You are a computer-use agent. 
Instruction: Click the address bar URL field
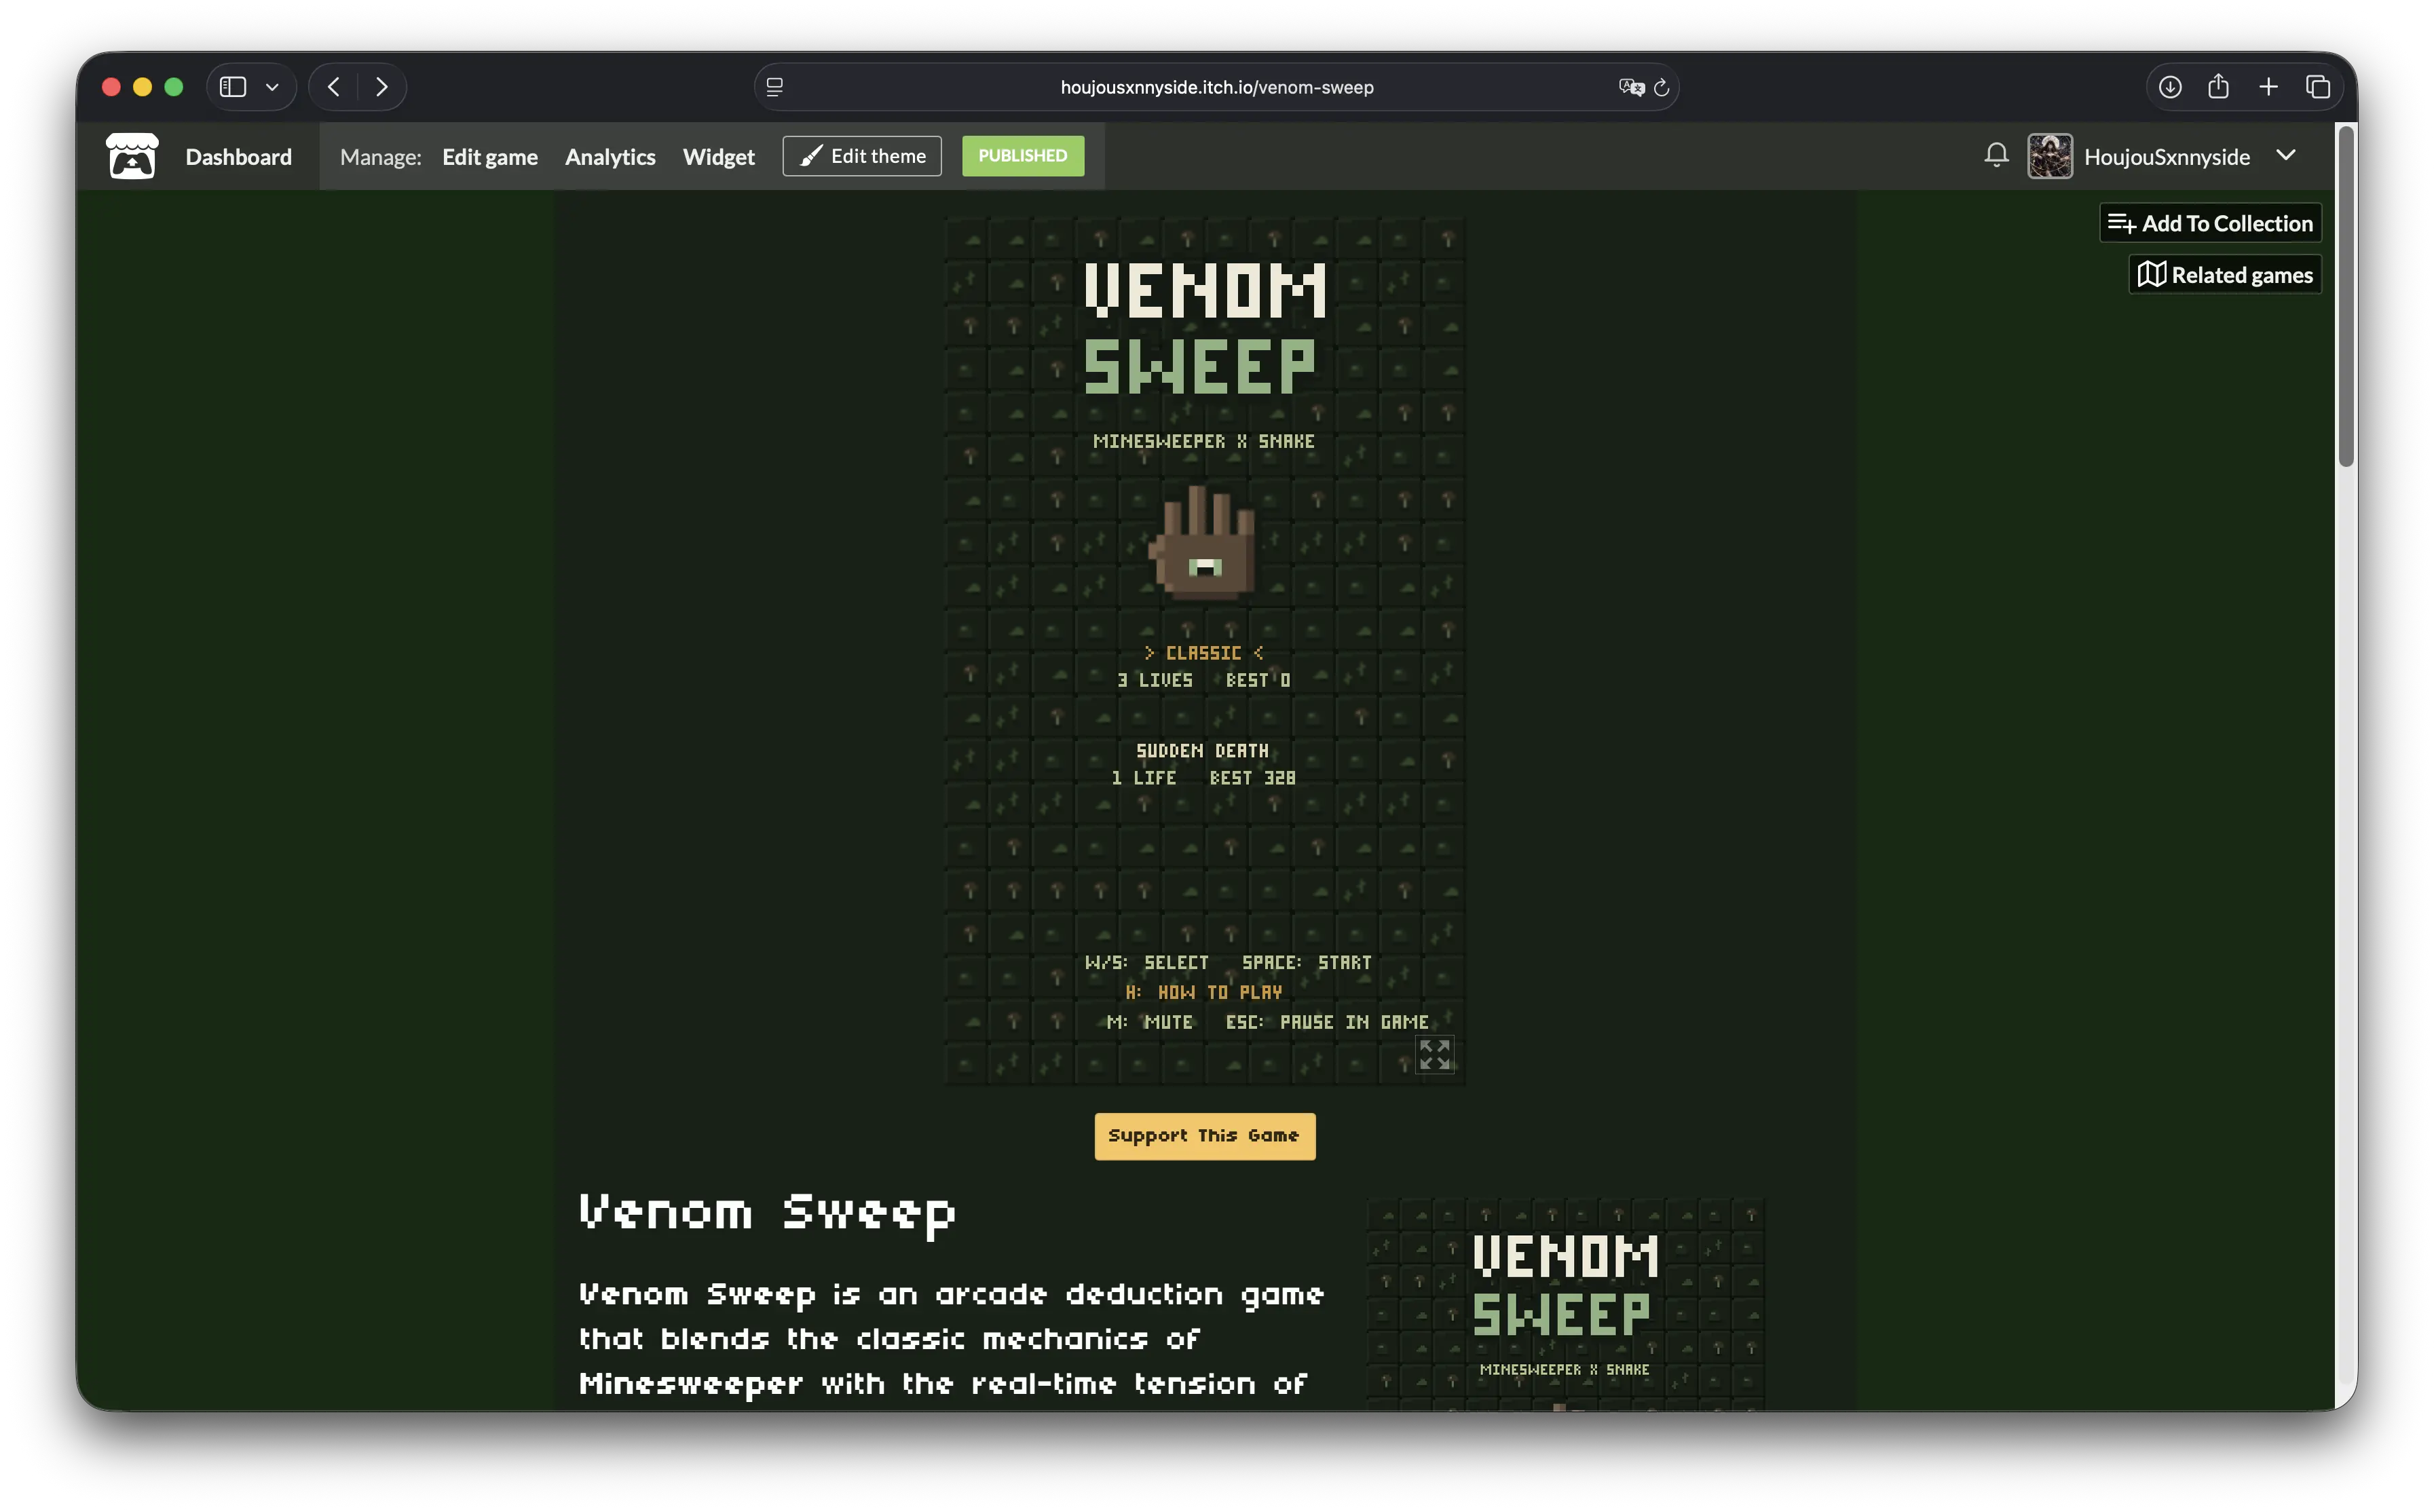pyautogui.click(x=1216, y=87)
